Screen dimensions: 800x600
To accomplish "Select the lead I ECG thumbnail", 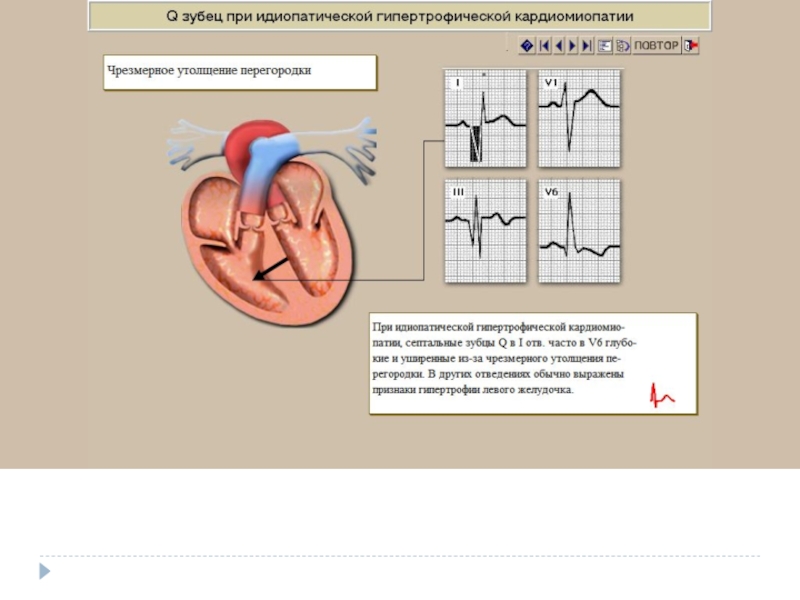I will tap(485, 118).
